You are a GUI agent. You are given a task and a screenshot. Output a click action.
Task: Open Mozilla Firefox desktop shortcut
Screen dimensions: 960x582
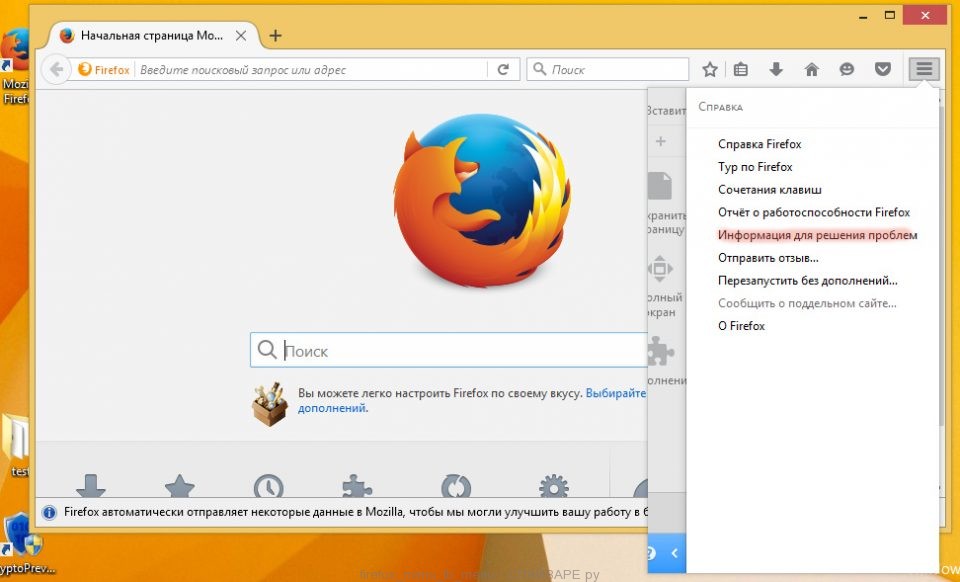[x=15, y=66]
